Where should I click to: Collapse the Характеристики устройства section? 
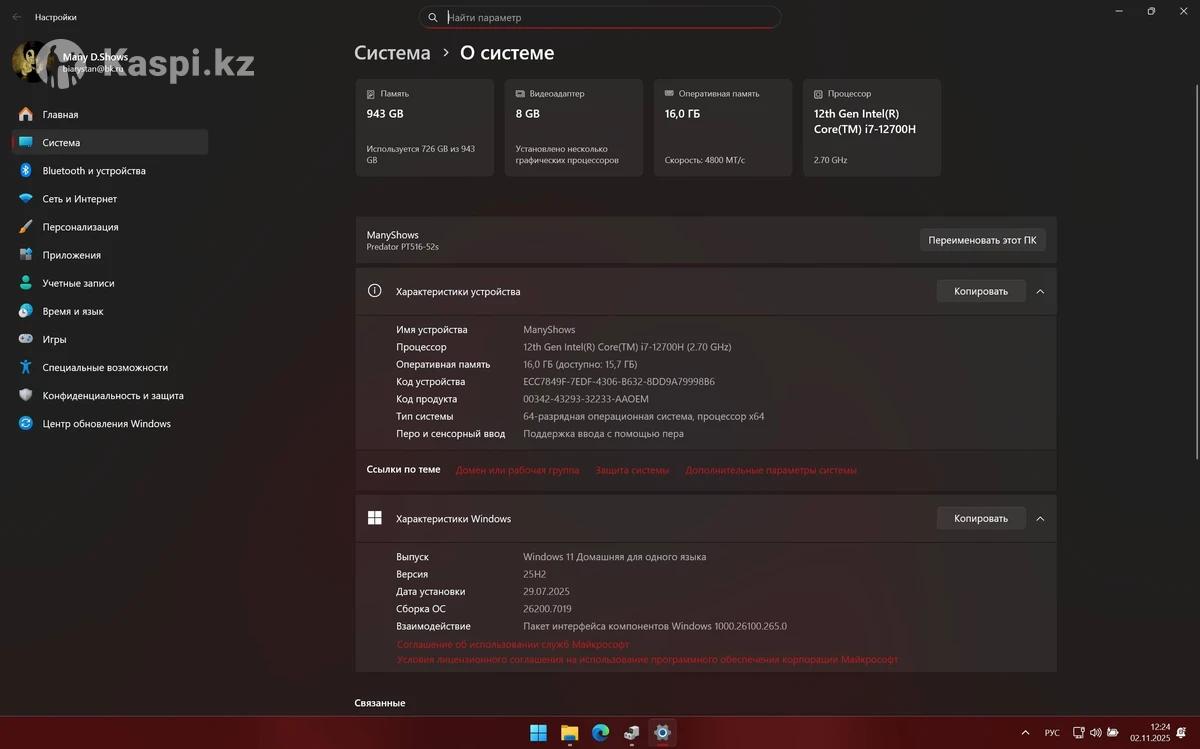1040,292
